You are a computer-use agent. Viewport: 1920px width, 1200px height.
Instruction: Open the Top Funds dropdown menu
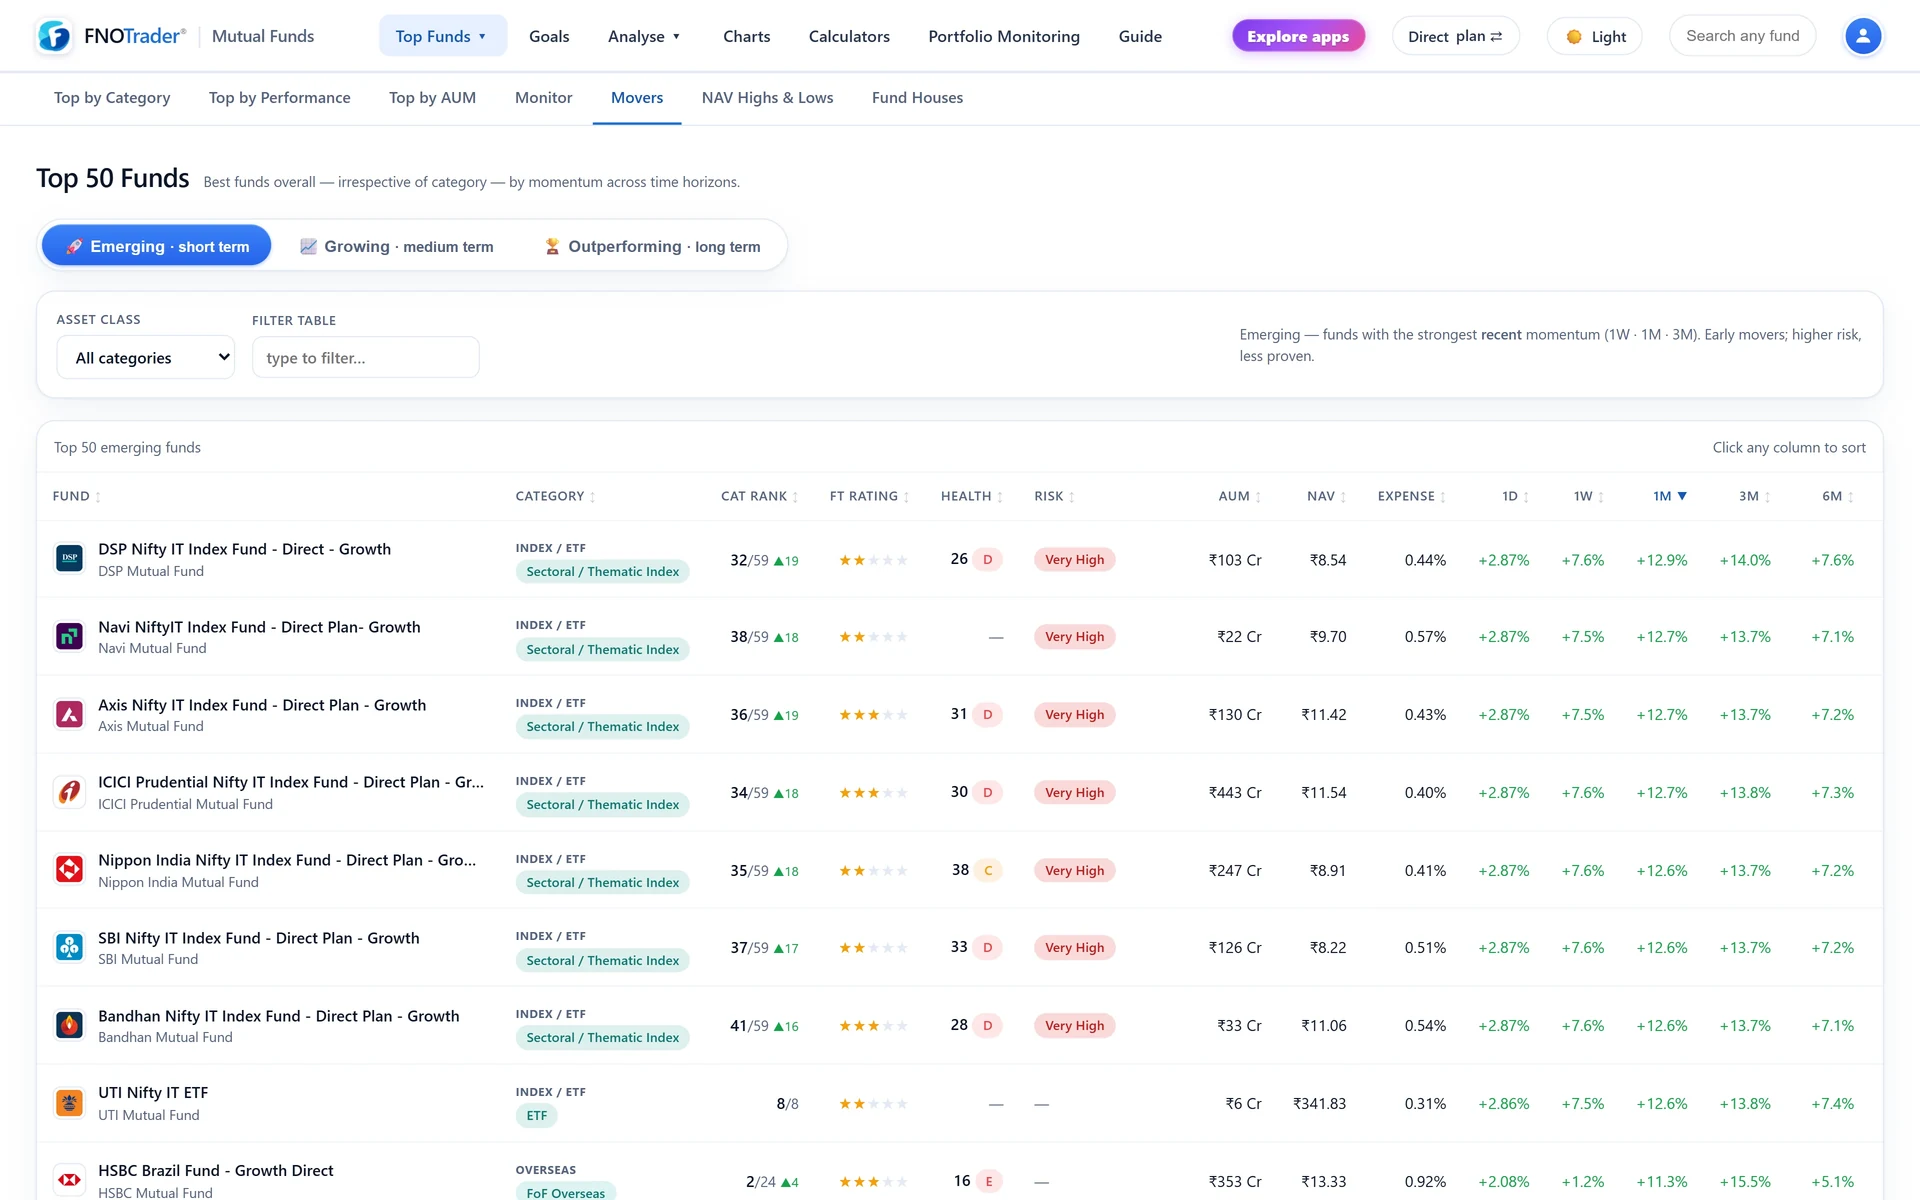point(442,36)
